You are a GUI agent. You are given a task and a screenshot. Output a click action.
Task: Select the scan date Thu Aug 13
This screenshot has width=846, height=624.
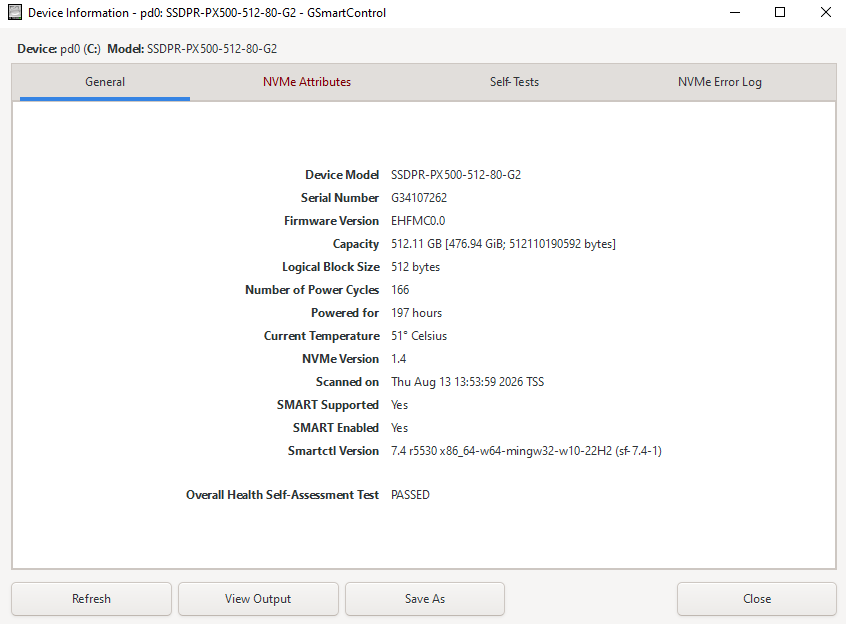pos(468,382)
